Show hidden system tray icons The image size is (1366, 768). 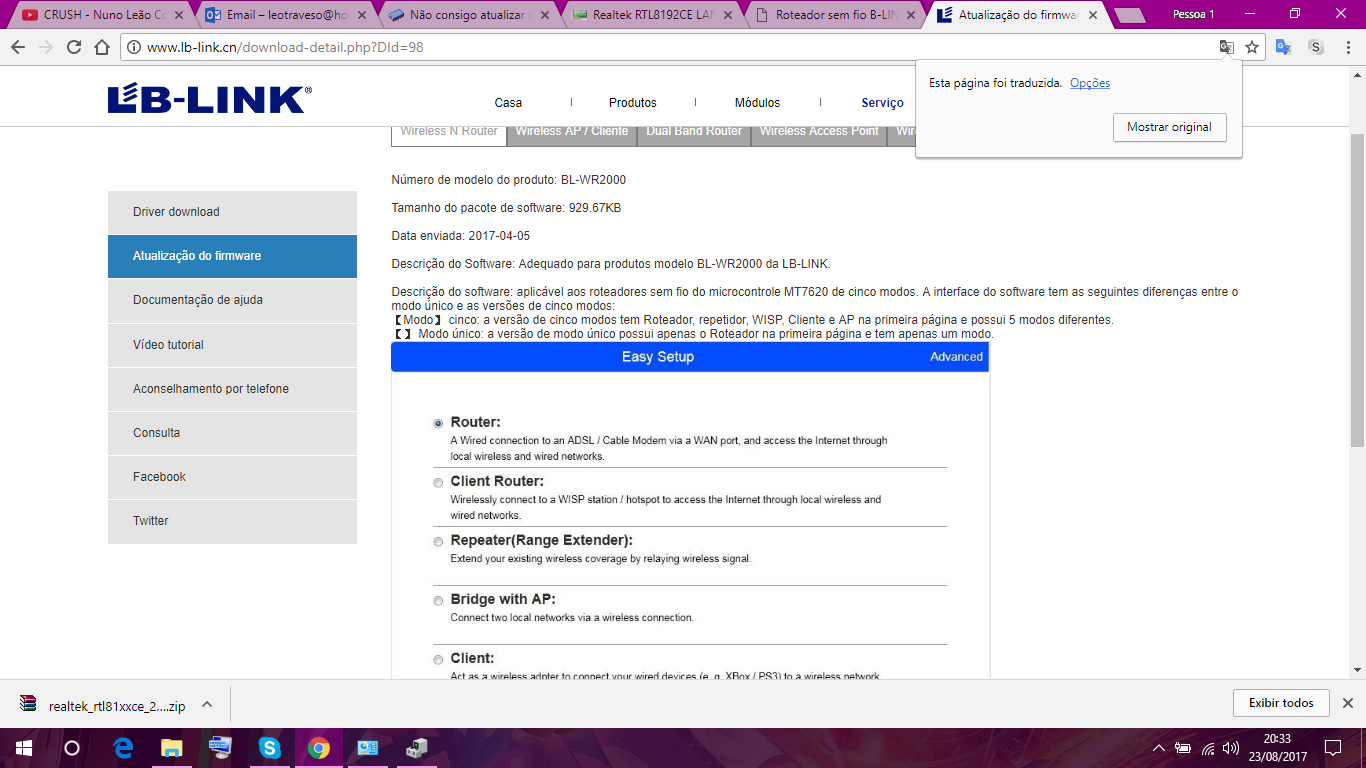coord(1159,748)
